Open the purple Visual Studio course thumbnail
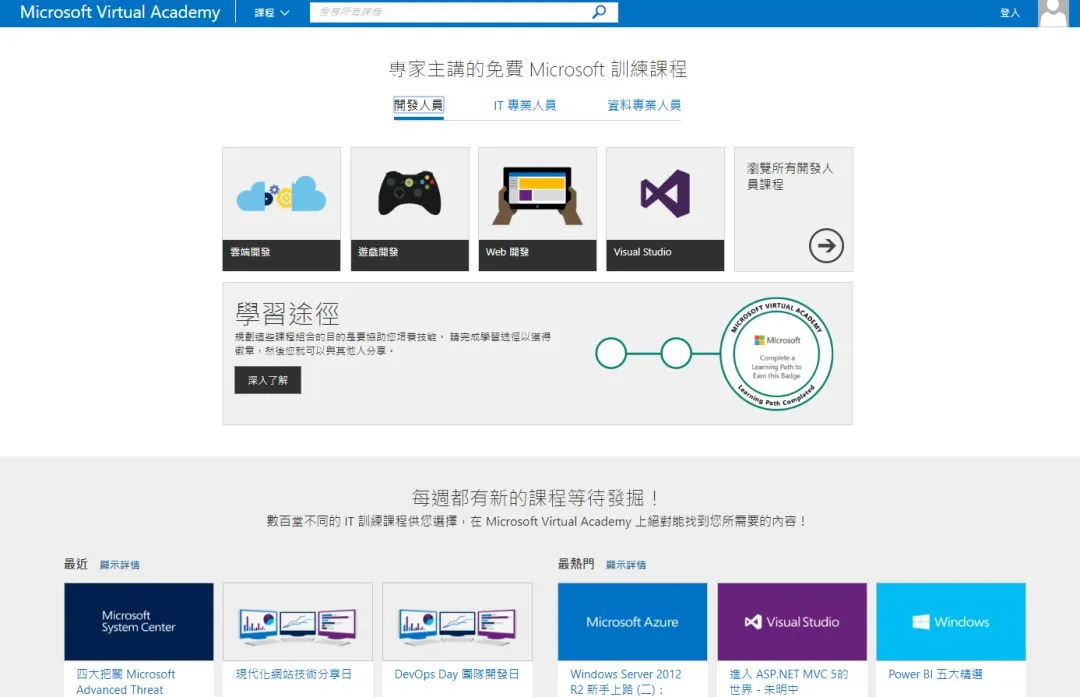 (792, 622)
